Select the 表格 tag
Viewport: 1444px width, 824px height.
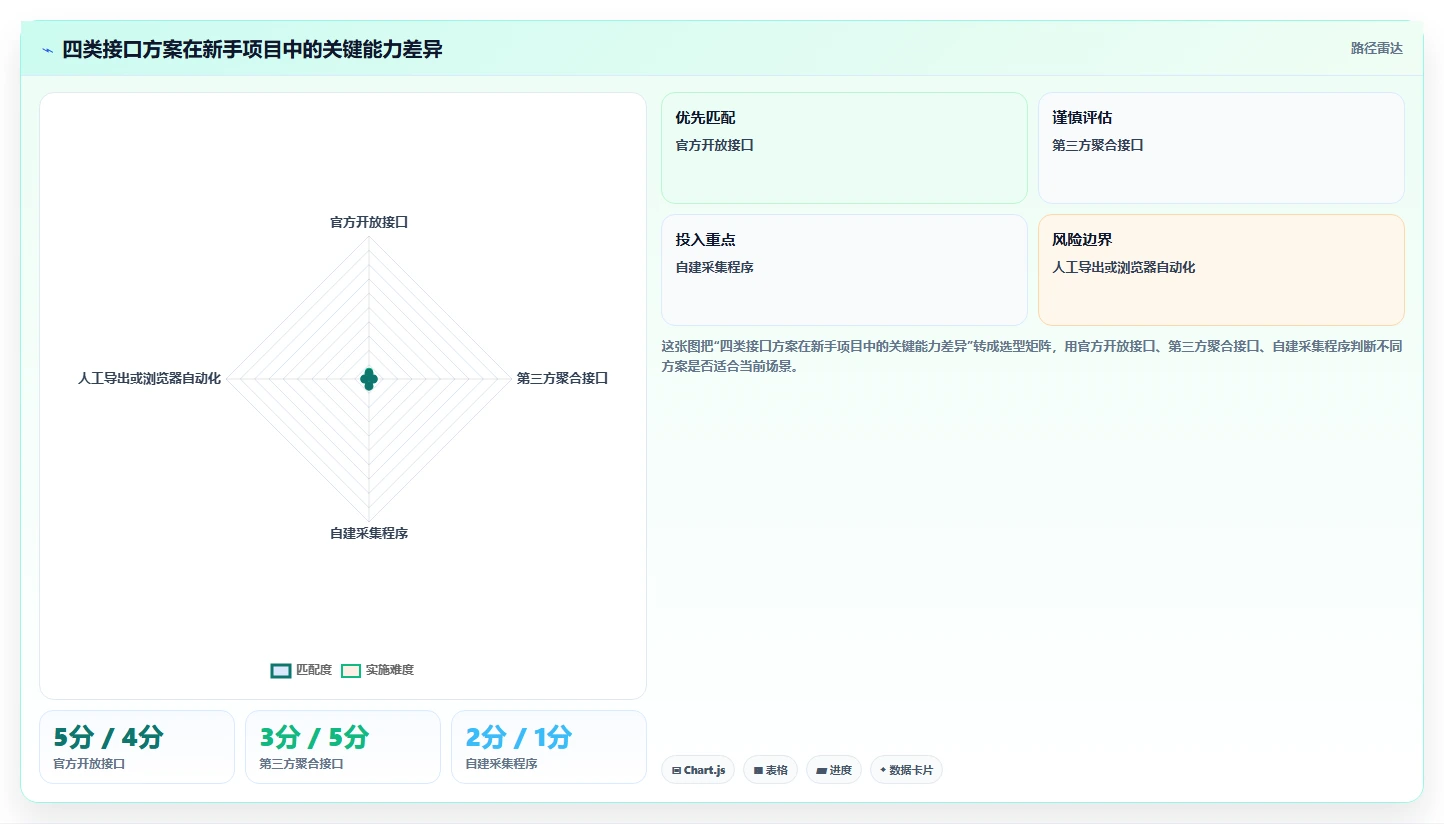click(770, 770)
